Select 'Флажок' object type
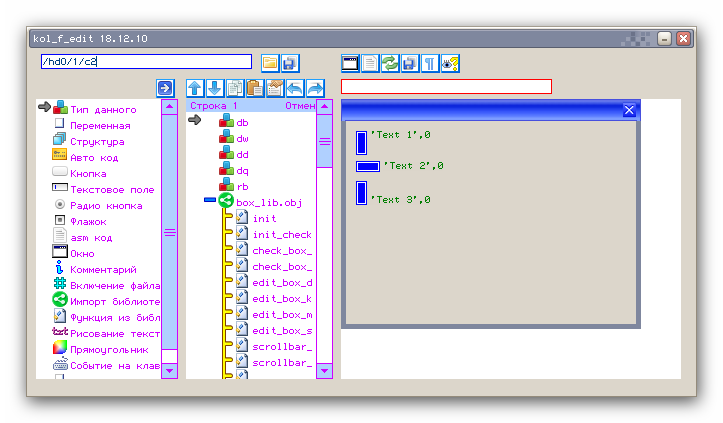The image size is (723, 423). point(88,222)
